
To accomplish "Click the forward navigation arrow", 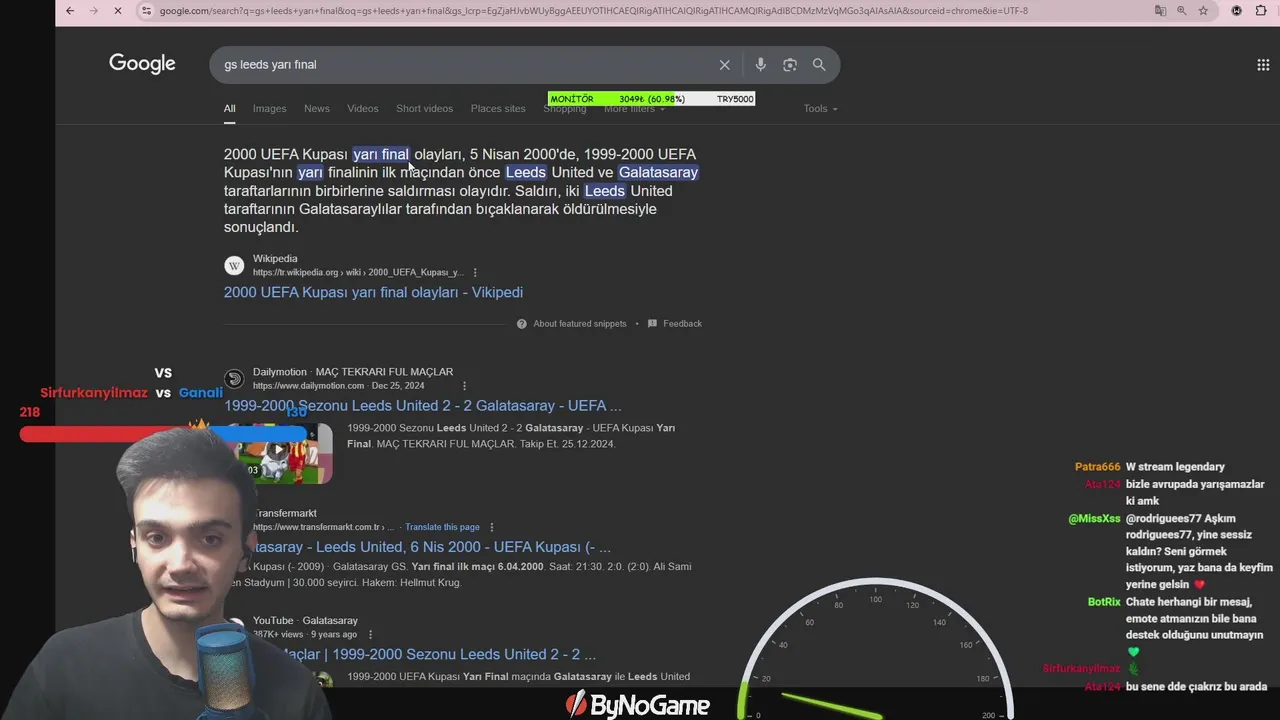I will click(94, 11).
